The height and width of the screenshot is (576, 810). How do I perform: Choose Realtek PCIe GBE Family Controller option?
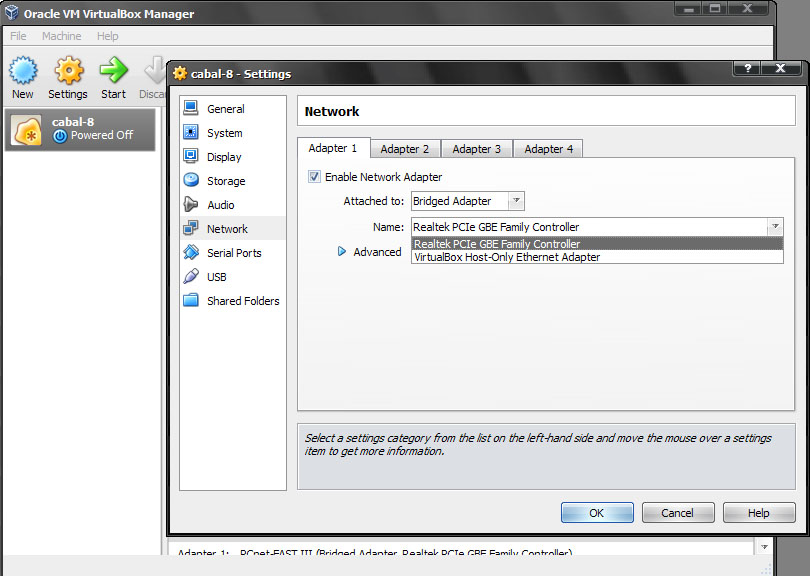pos(597,244)
